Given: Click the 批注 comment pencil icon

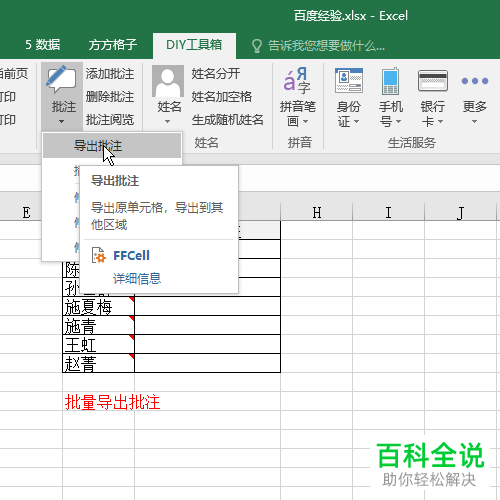Looking at the screenshot, I should tap(62, 79).
